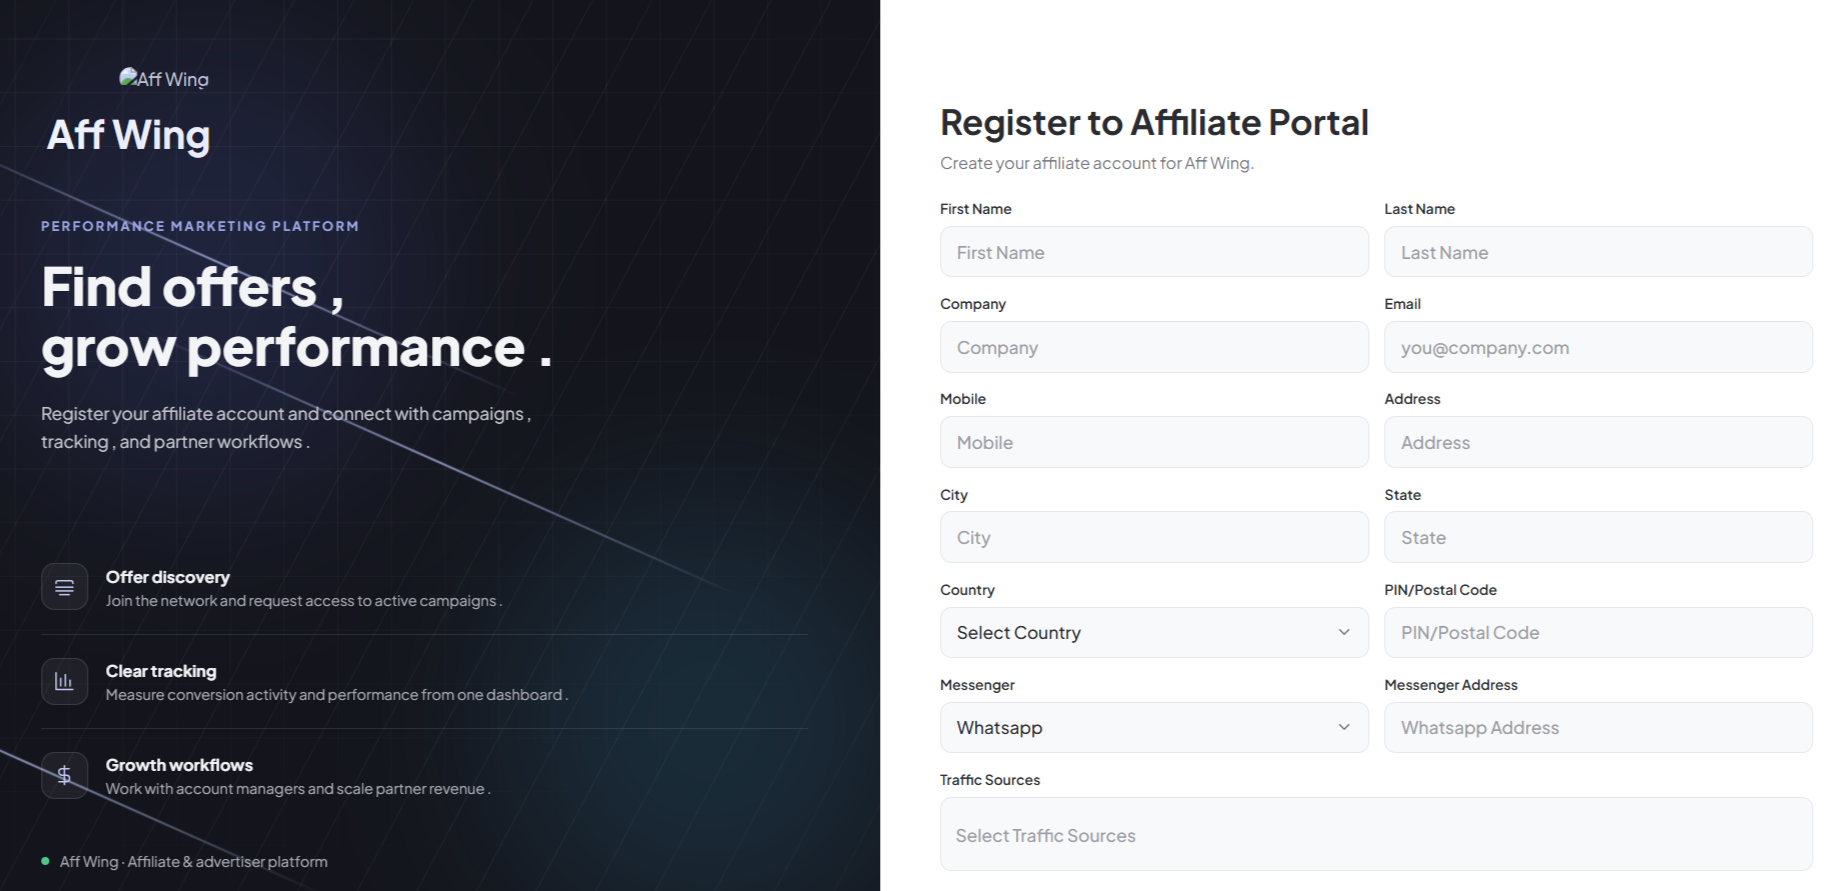Viewport: 1846px width, 891px height.
Task: Click the PIN/Postal Code input
Action: coord(1598,632)
